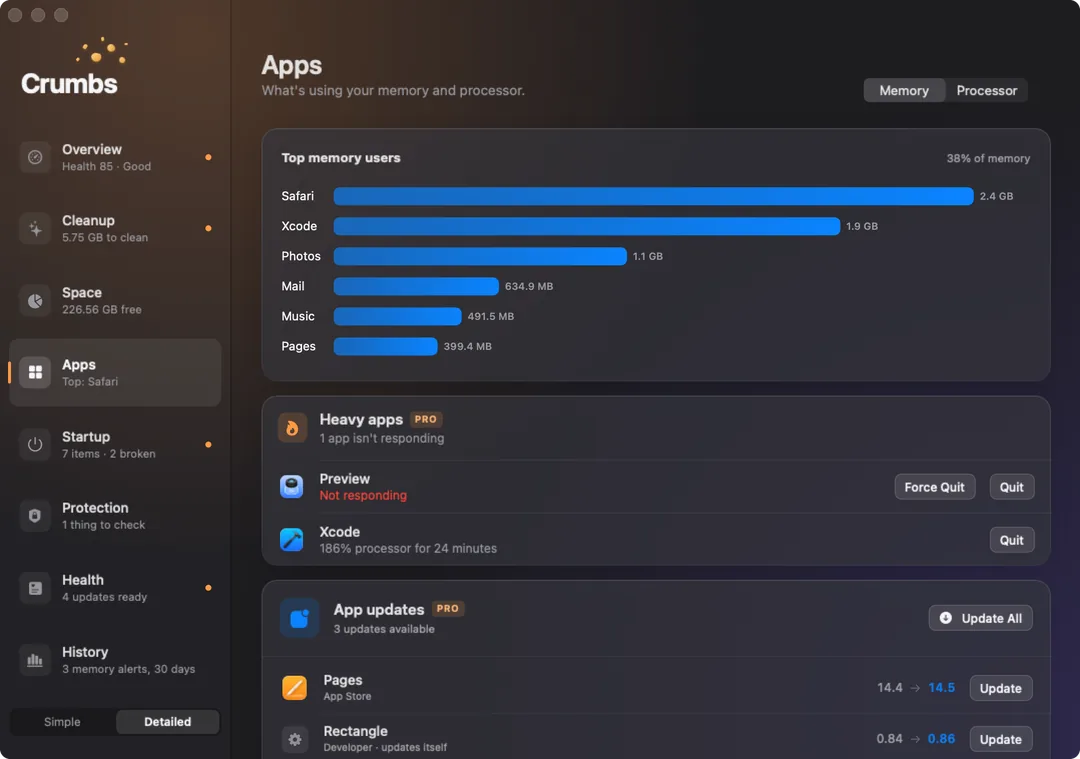Click the Photos memory usage bar
The image size is (1080, 759).
coord(480,256)
